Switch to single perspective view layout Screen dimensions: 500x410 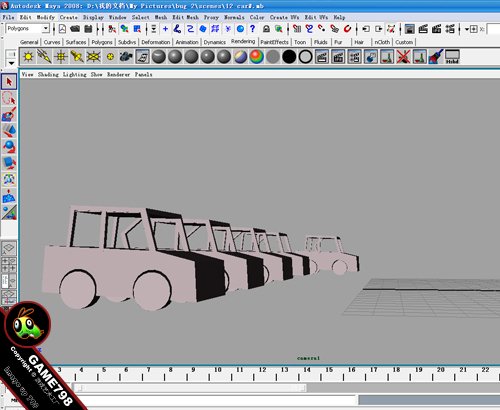click(x=9, y=248)
